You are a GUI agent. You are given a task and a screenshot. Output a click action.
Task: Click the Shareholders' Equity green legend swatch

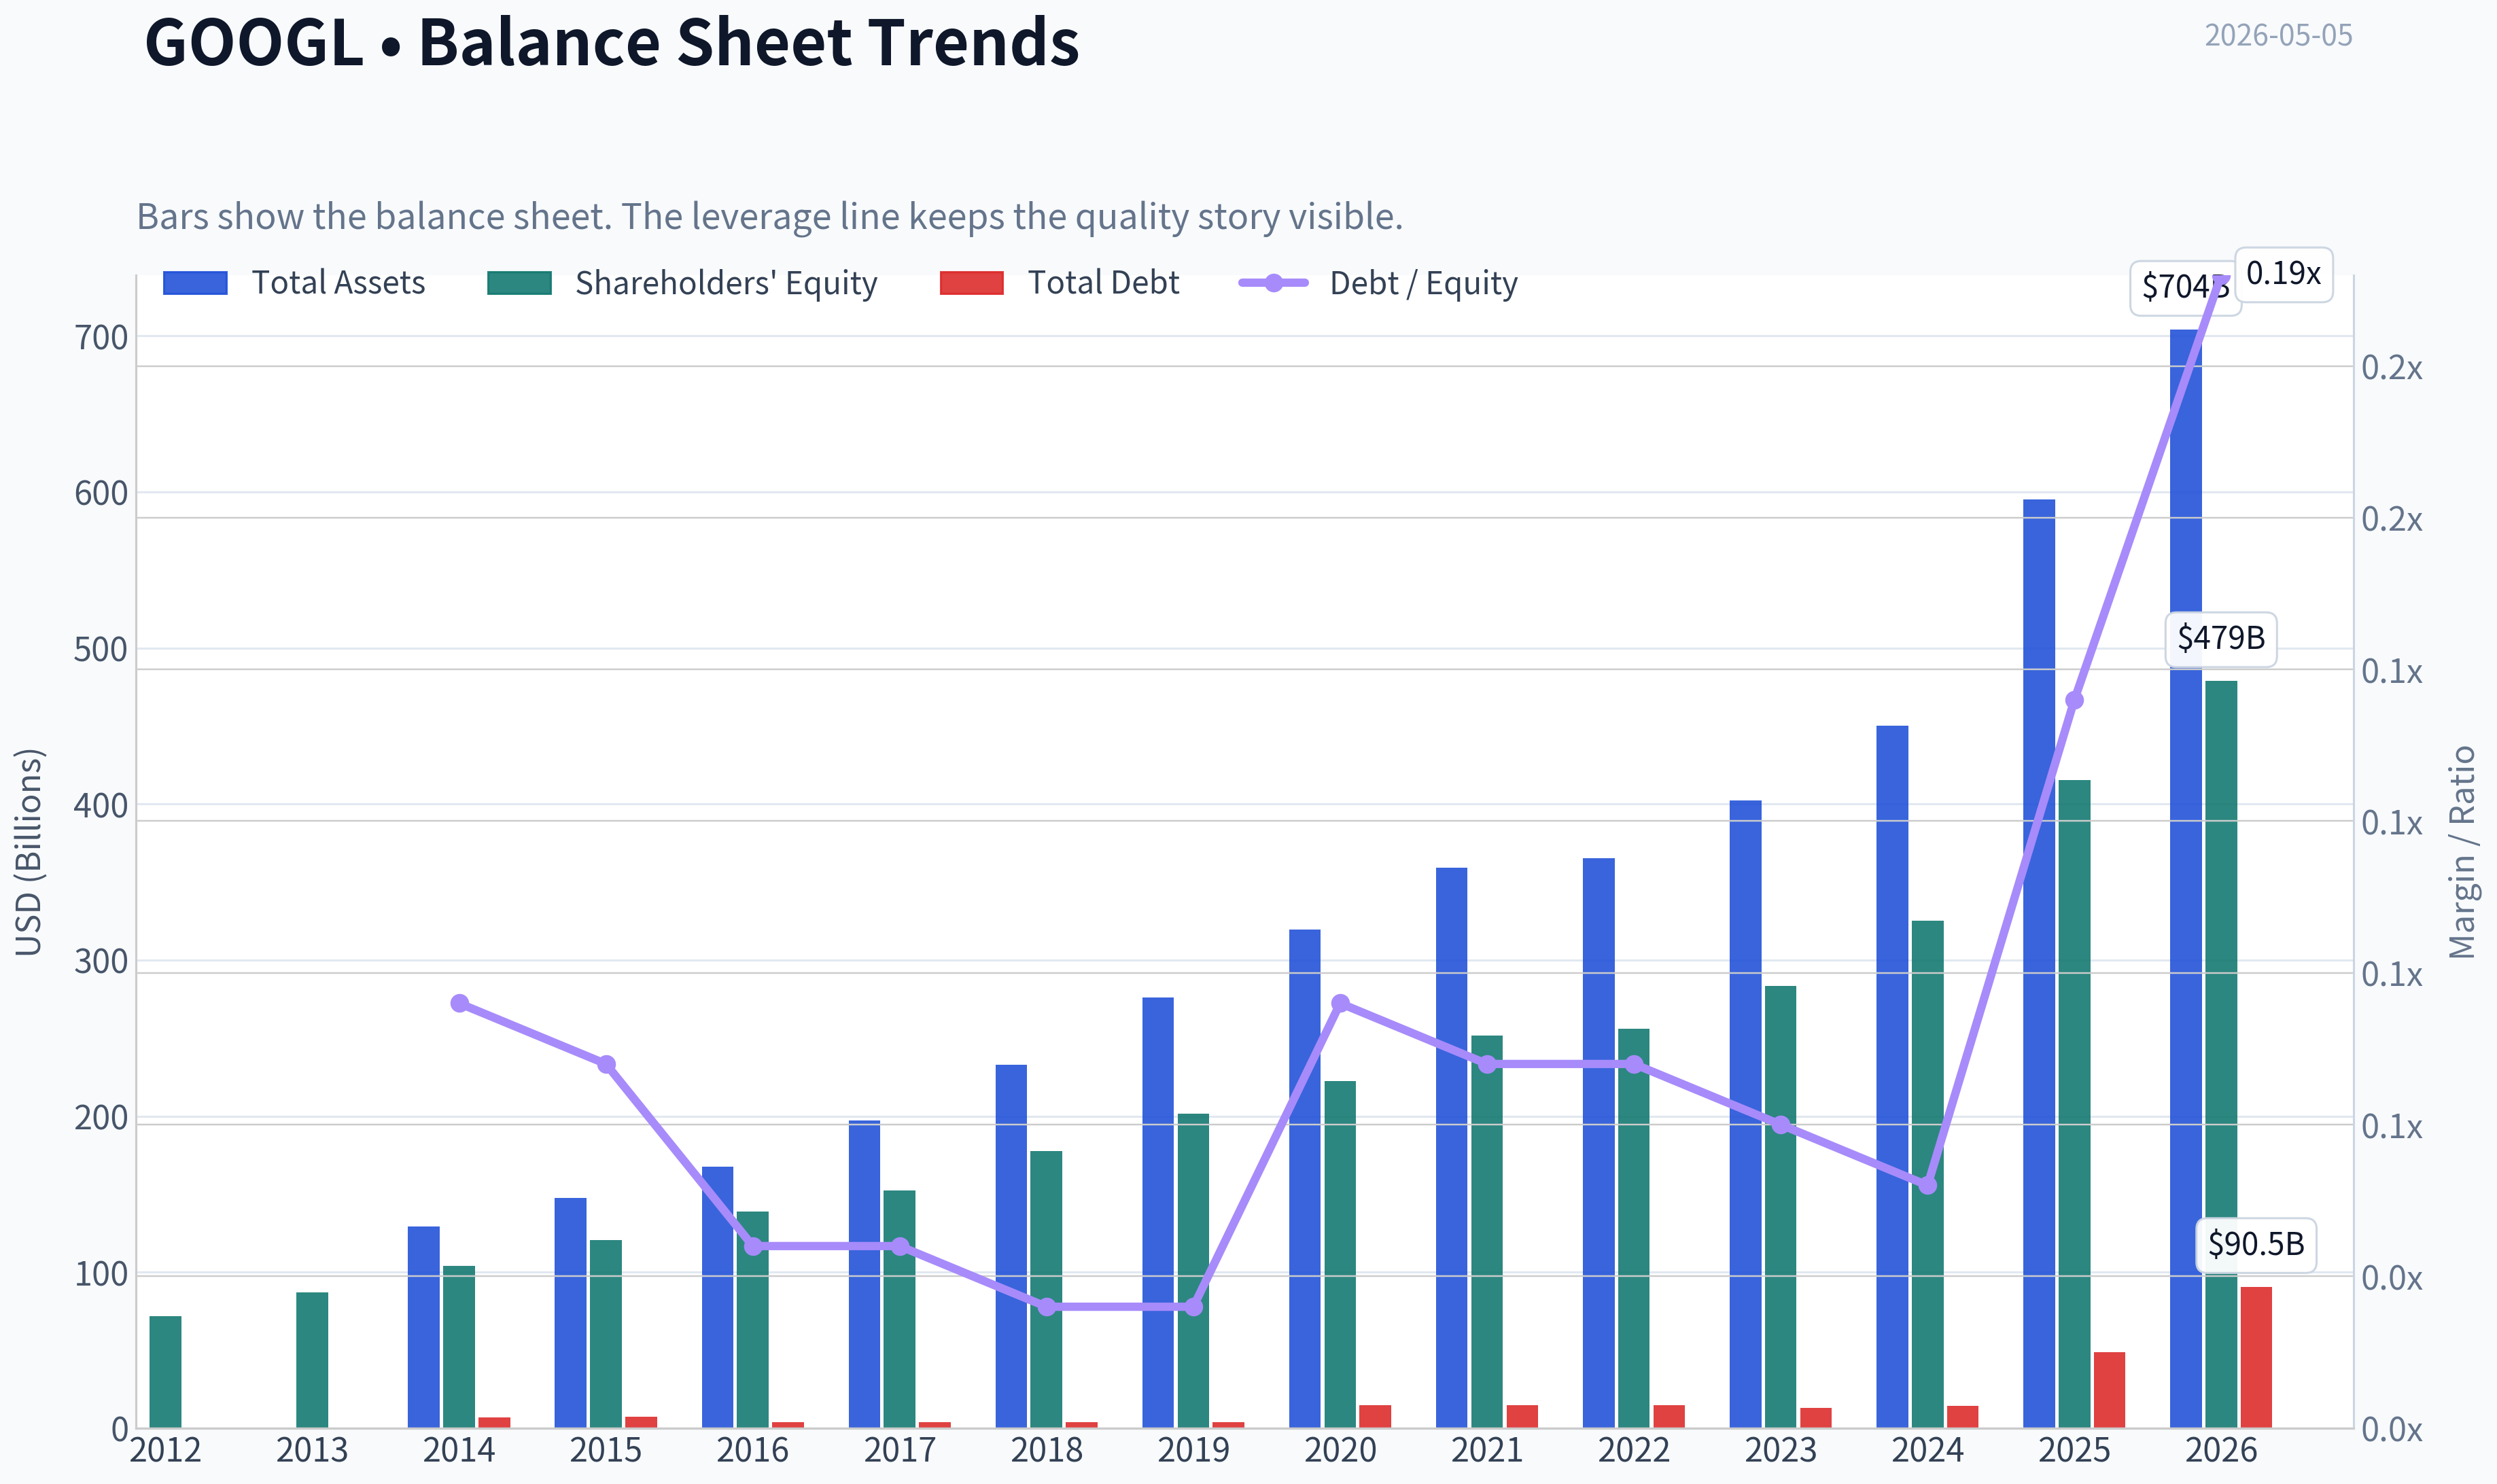pos(519,283)
